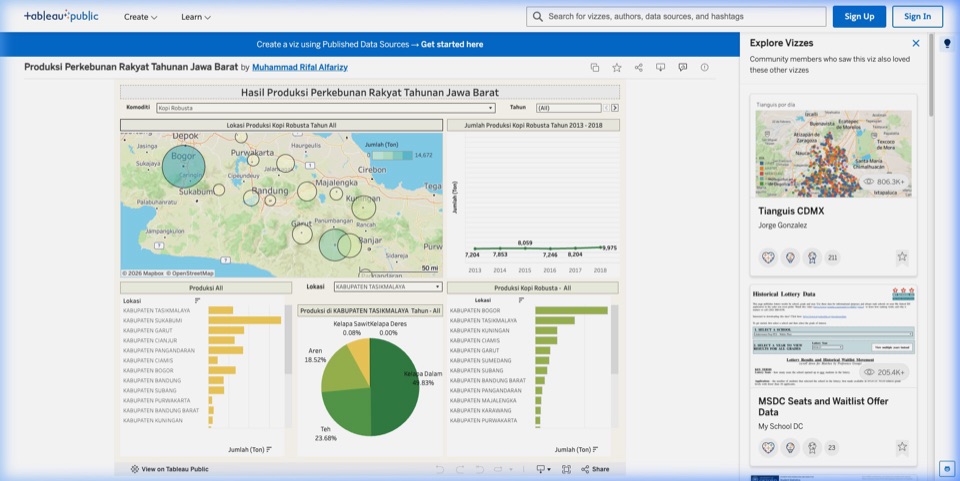
Task: Open the Komoditi dropdown showing Kopi Robusta
Action: coord(326,108)
